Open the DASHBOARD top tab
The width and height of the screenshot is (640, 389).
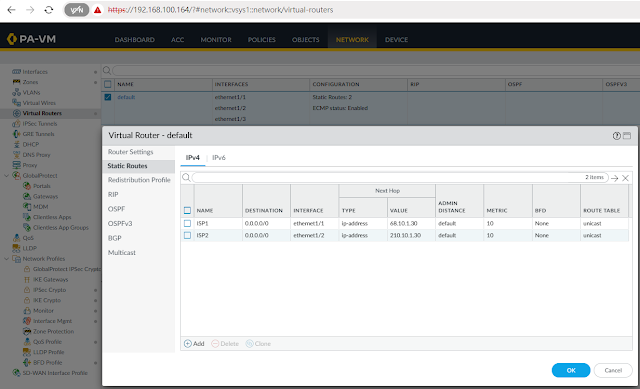point(135,40)
